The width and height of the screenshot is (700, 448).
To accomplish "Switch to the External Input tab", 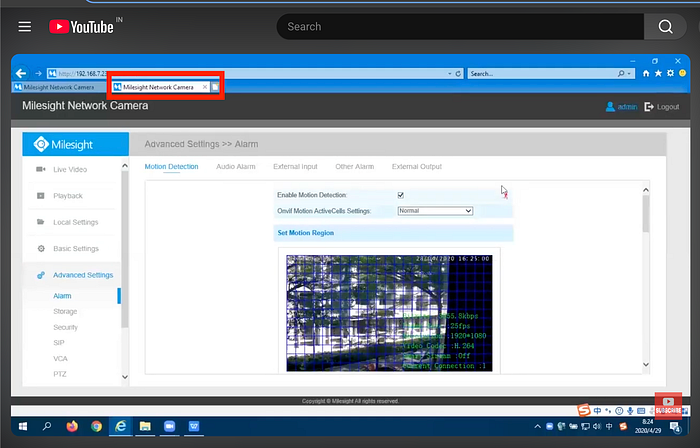I will point(295,166).
